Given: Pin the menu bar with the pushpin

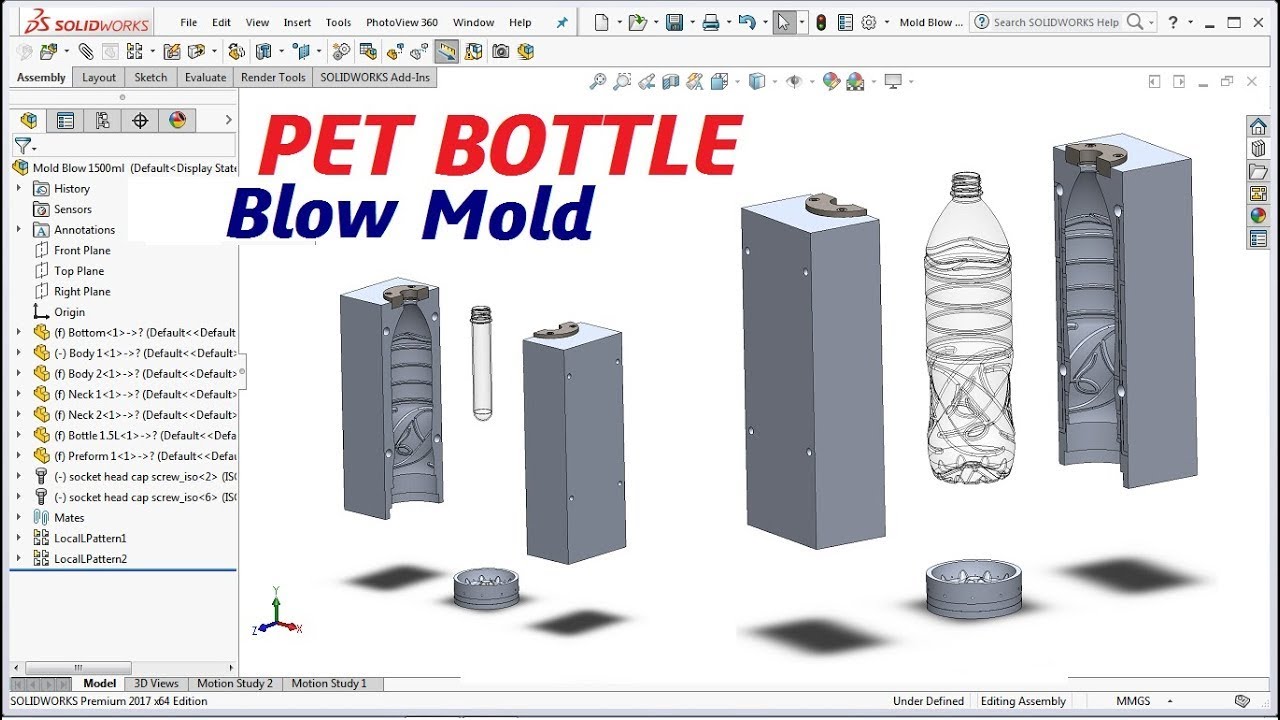Looking at the screenshot, I should (x=562, y=22).
